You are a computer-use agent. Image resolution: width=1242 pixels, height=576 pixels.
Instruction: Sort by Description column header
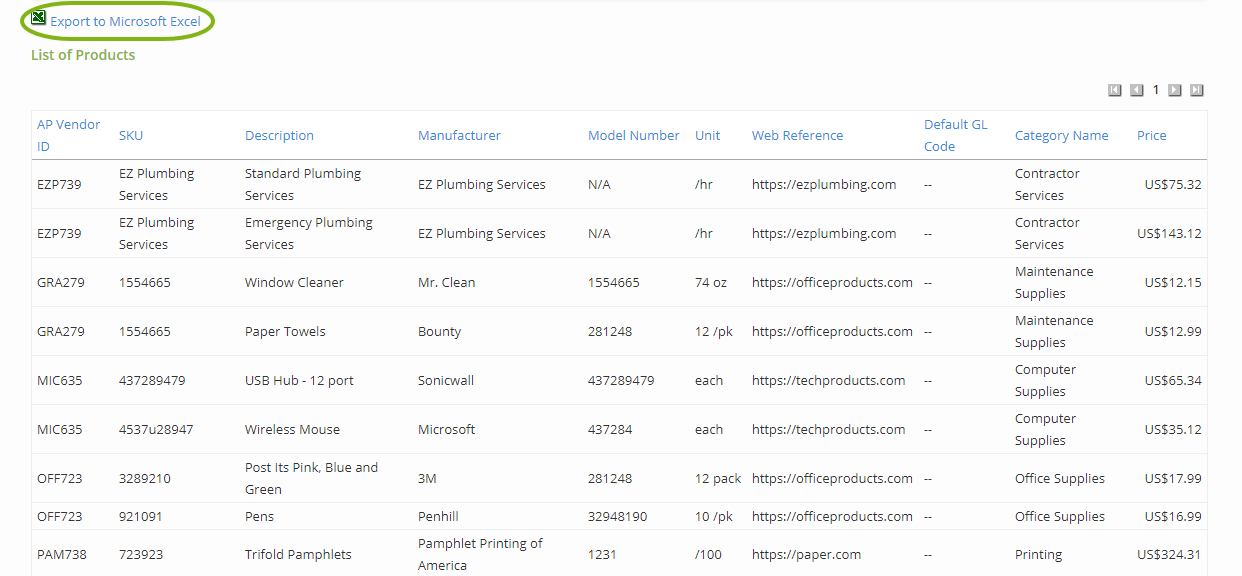point(279,135)
